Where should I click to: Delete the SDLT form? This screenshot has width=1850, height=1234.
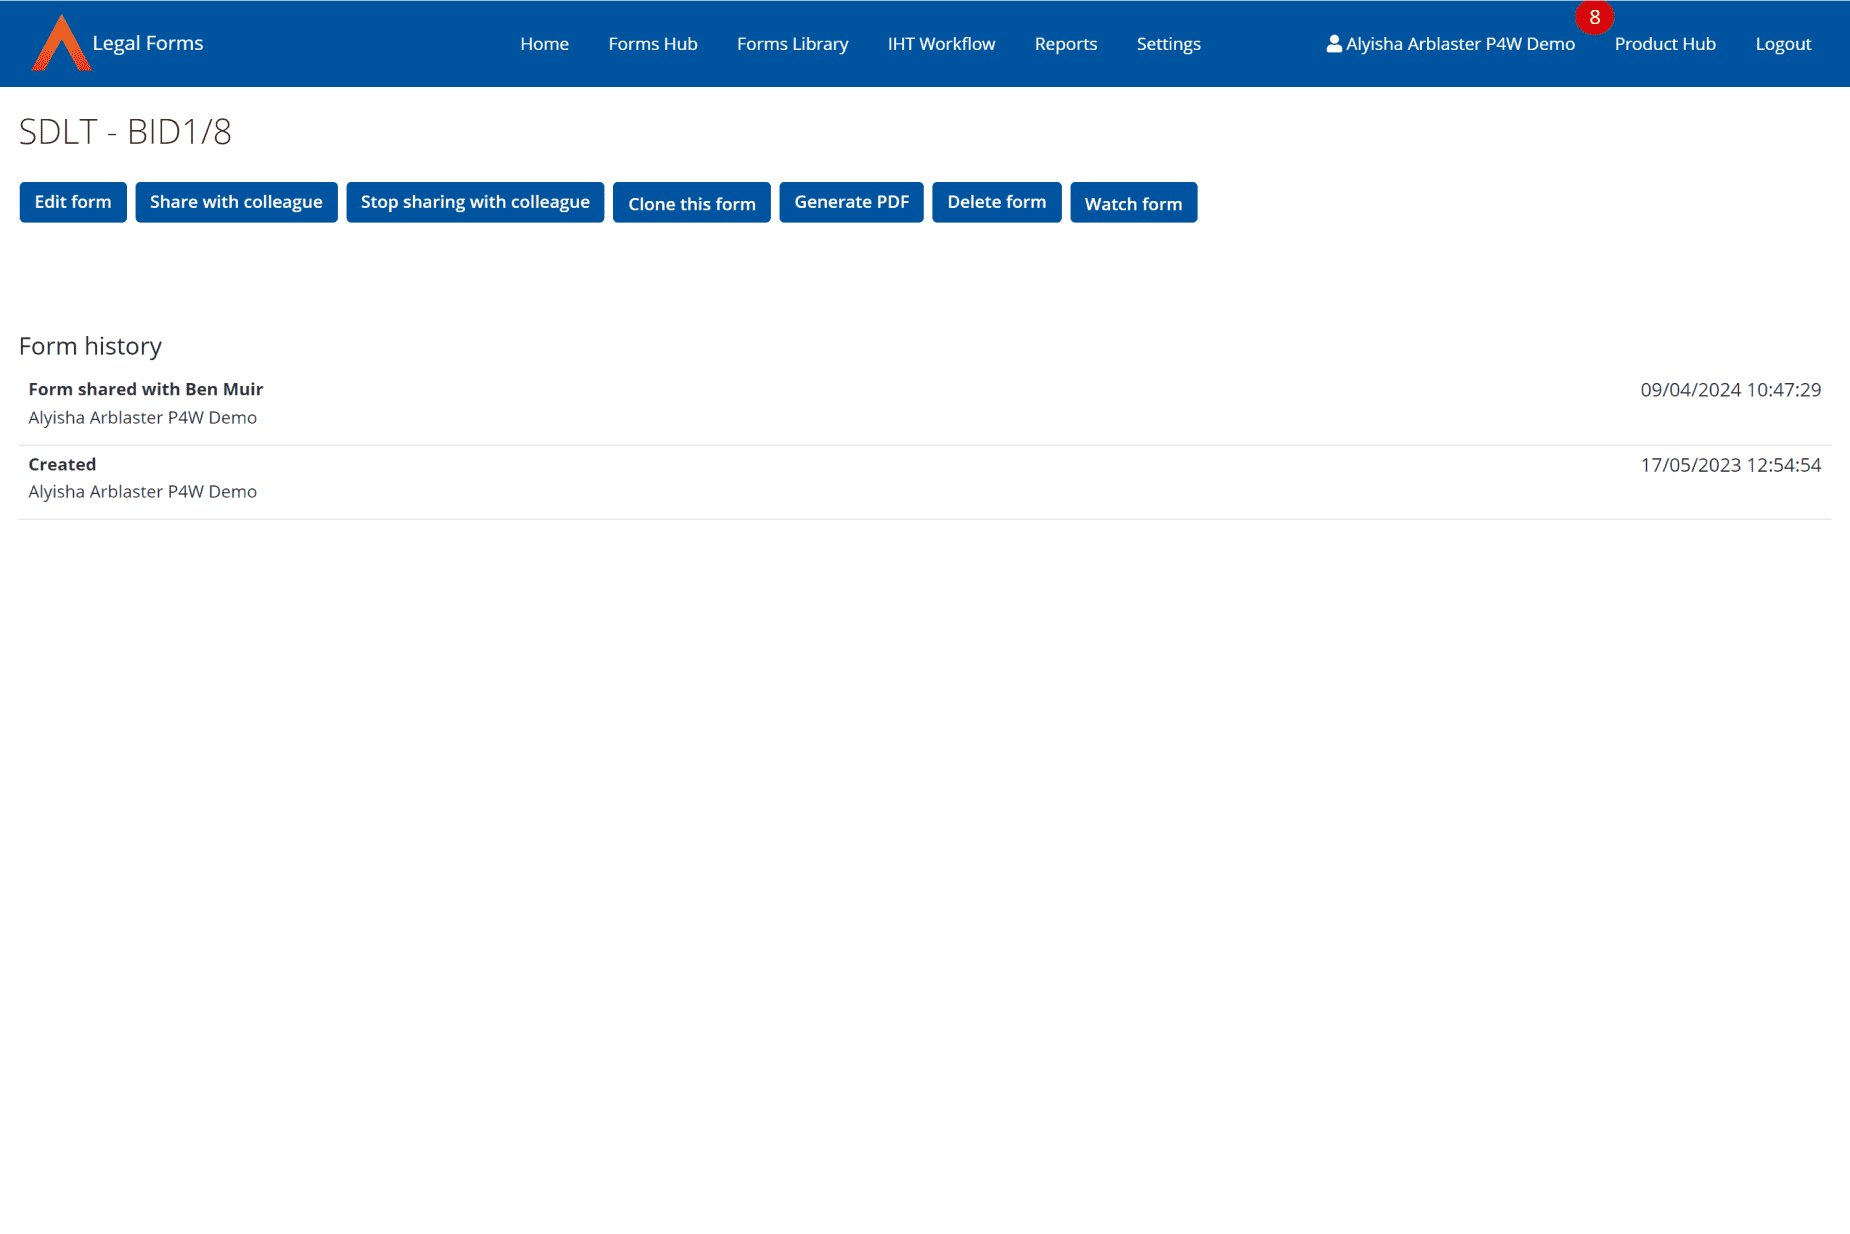click(x=996, y=202)
